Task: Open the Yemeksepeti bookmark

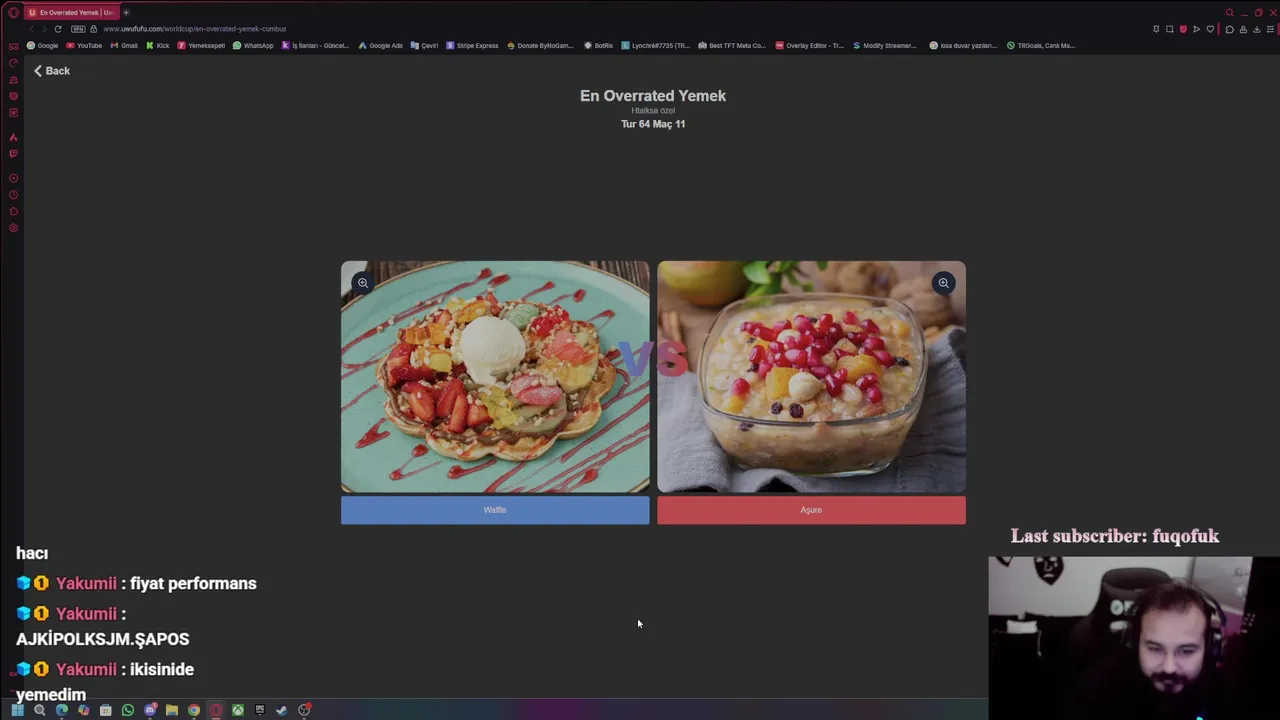Action: click(x=201, y=45)
